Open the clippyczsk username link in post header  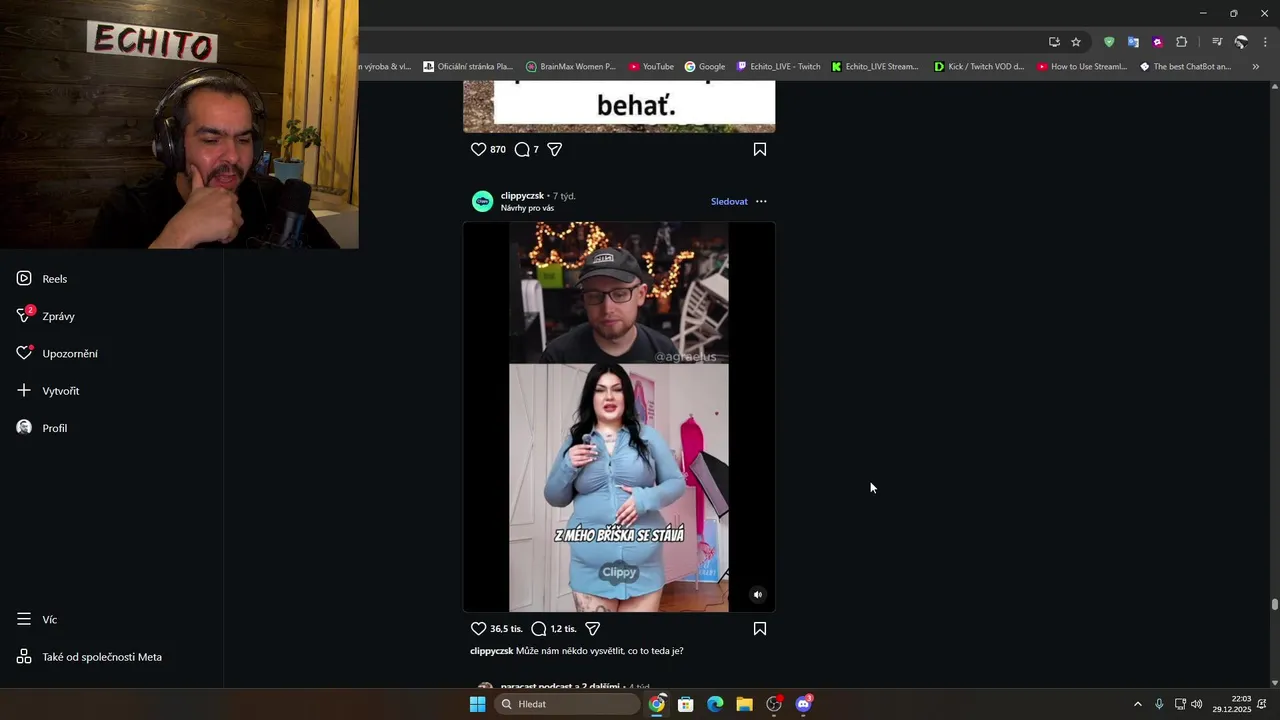pos(522,196)
